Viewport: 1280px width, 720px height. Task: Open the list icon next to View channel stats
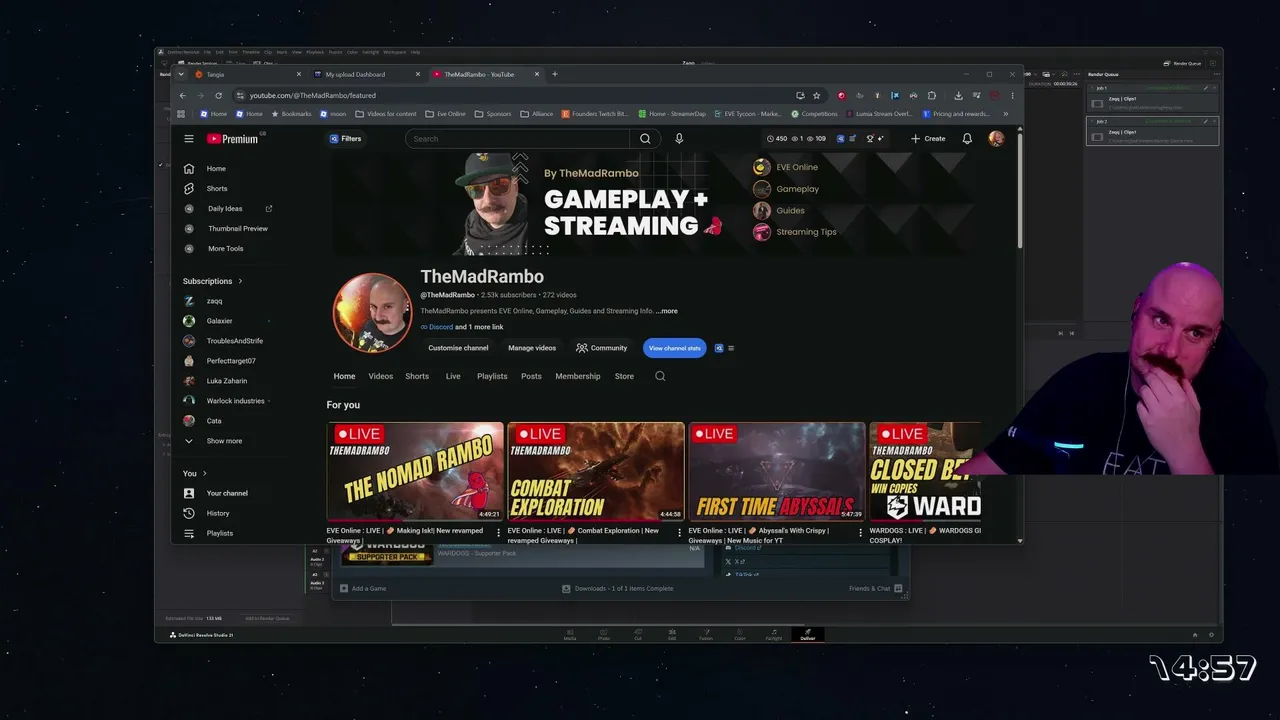pyautogui.click(x=731, y=348)
